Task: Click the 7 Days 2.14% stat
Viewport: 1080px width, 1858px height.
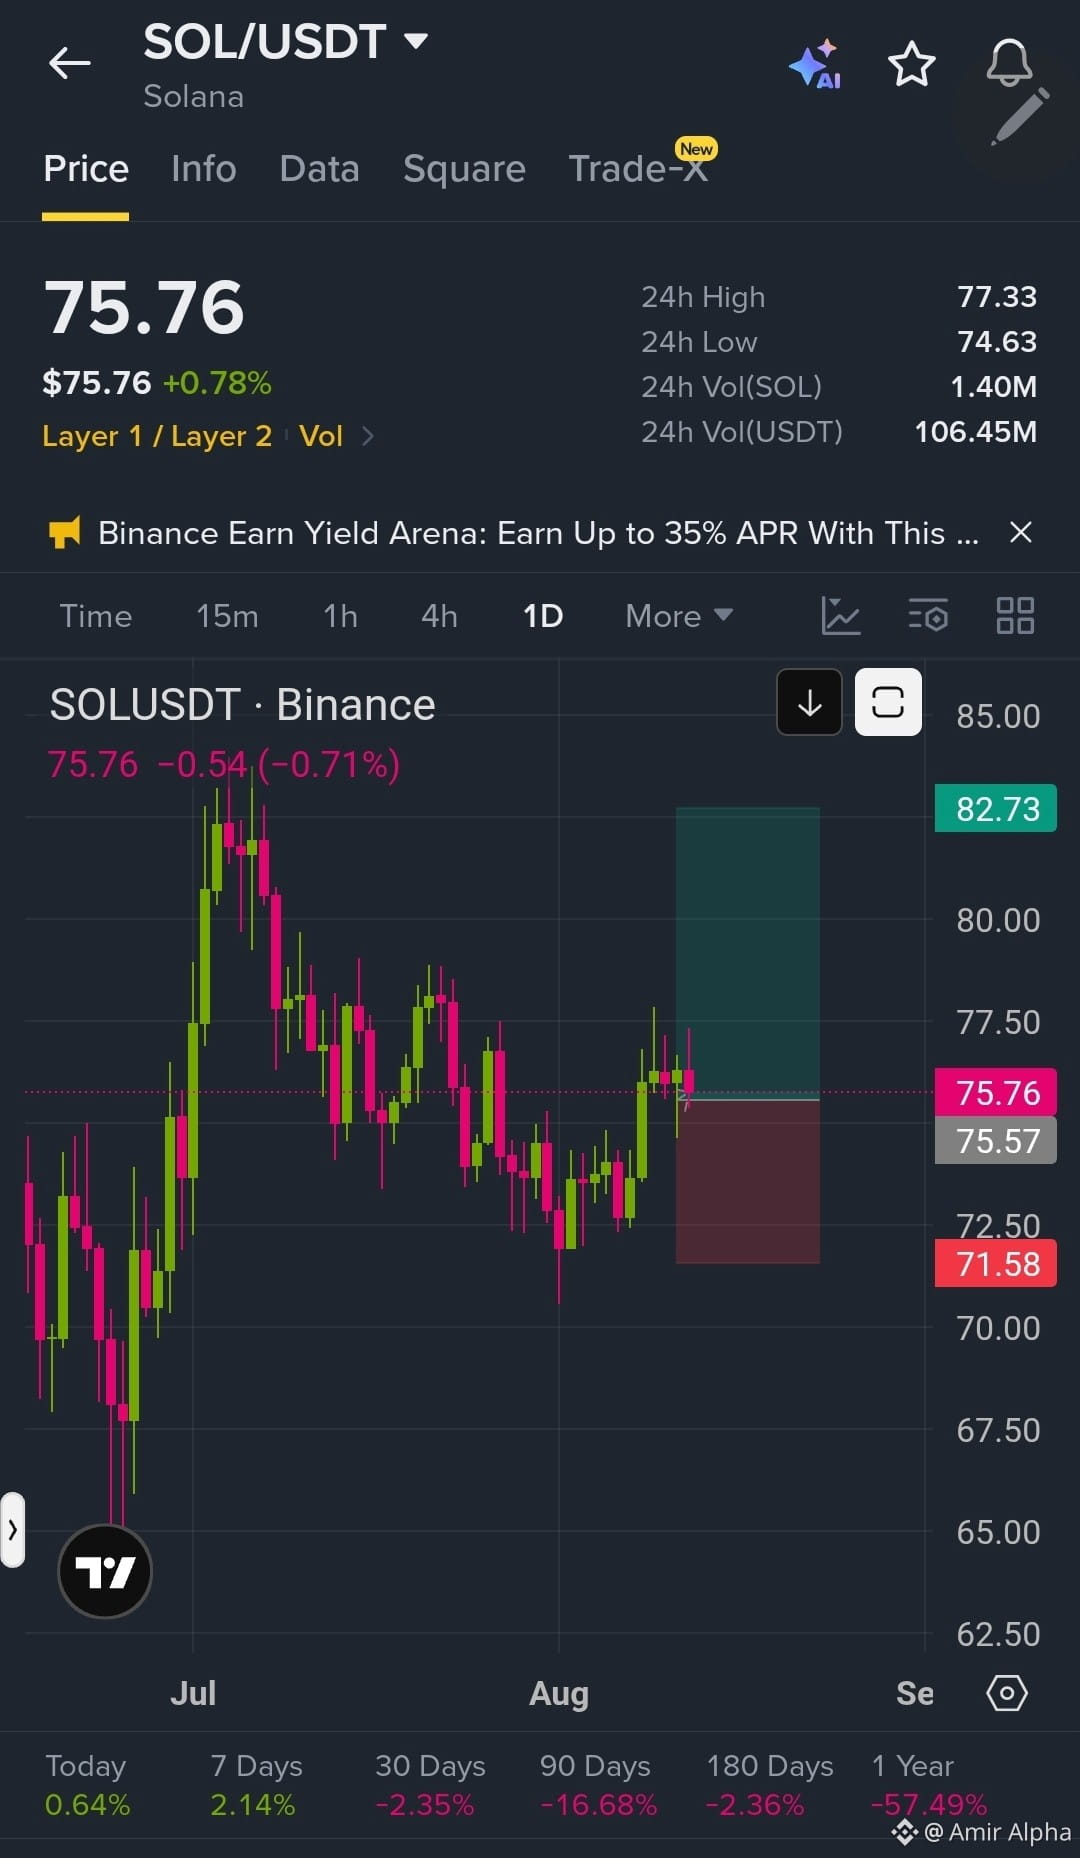Action: pyautogui.click(x=256, y=1785)
